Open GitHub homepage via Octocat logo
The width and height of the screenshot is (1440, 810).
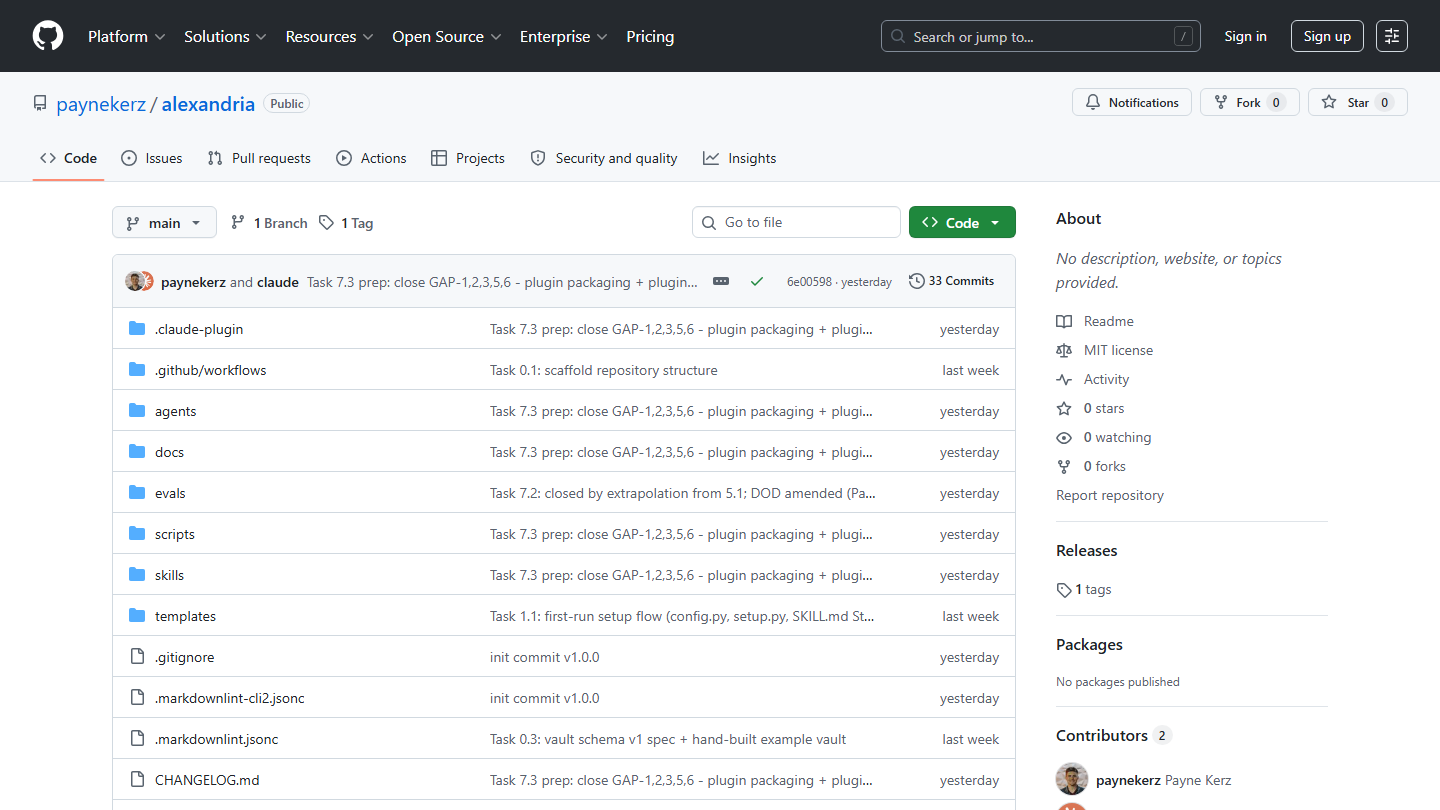pos(48,36)
